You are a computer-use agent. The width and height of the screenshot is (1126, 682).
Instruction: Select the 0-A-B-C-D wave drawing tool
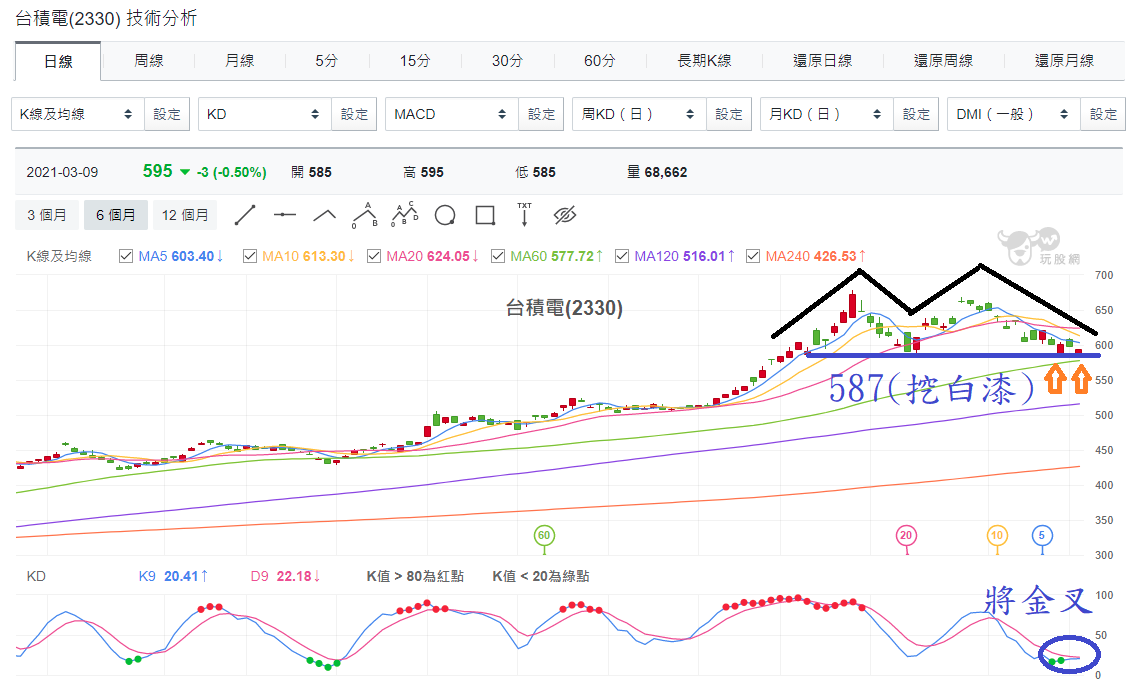(405, 214)
